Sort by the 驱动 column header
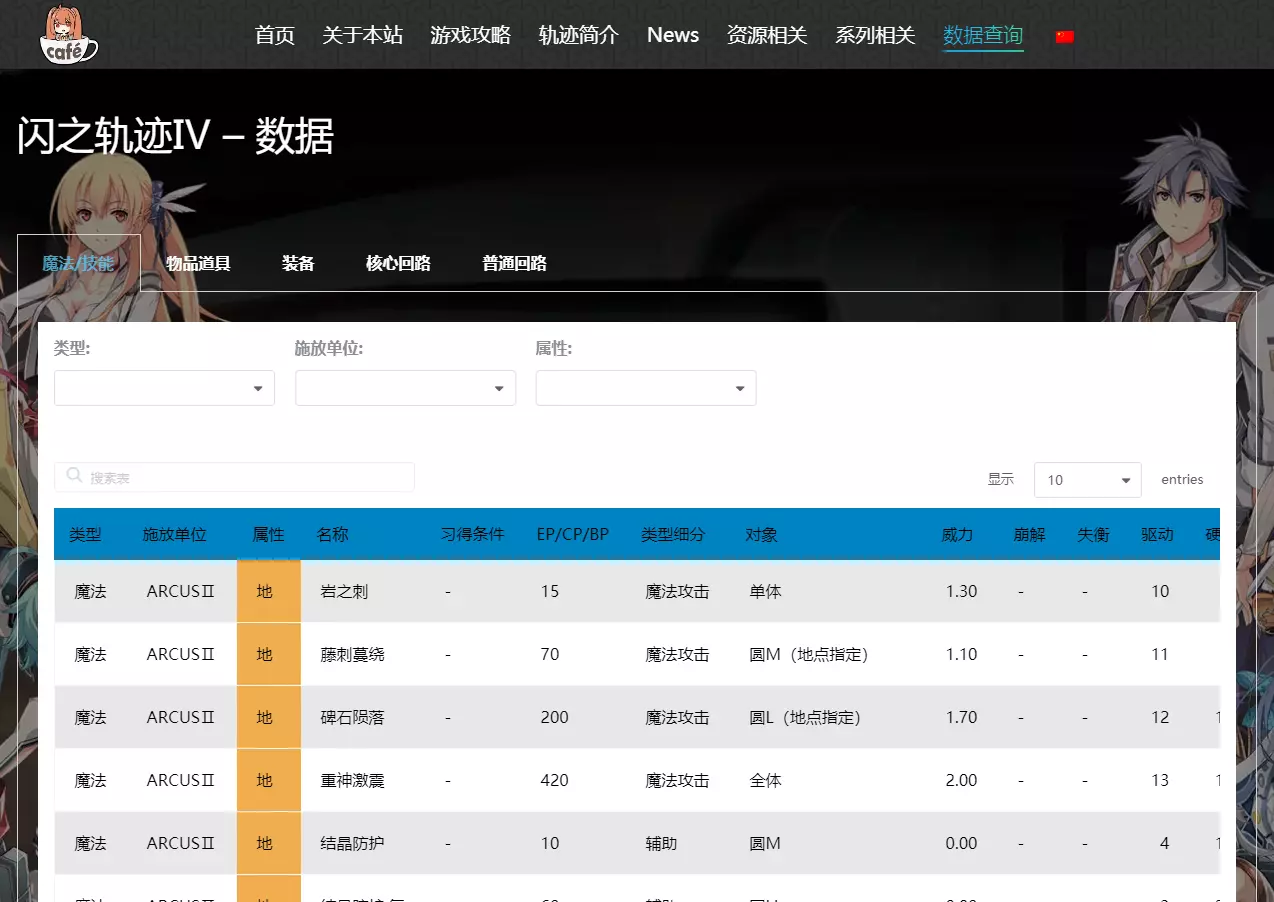Image resolution: width=1274 pixels, height=902 pixels. click(x=1157, y=535)
